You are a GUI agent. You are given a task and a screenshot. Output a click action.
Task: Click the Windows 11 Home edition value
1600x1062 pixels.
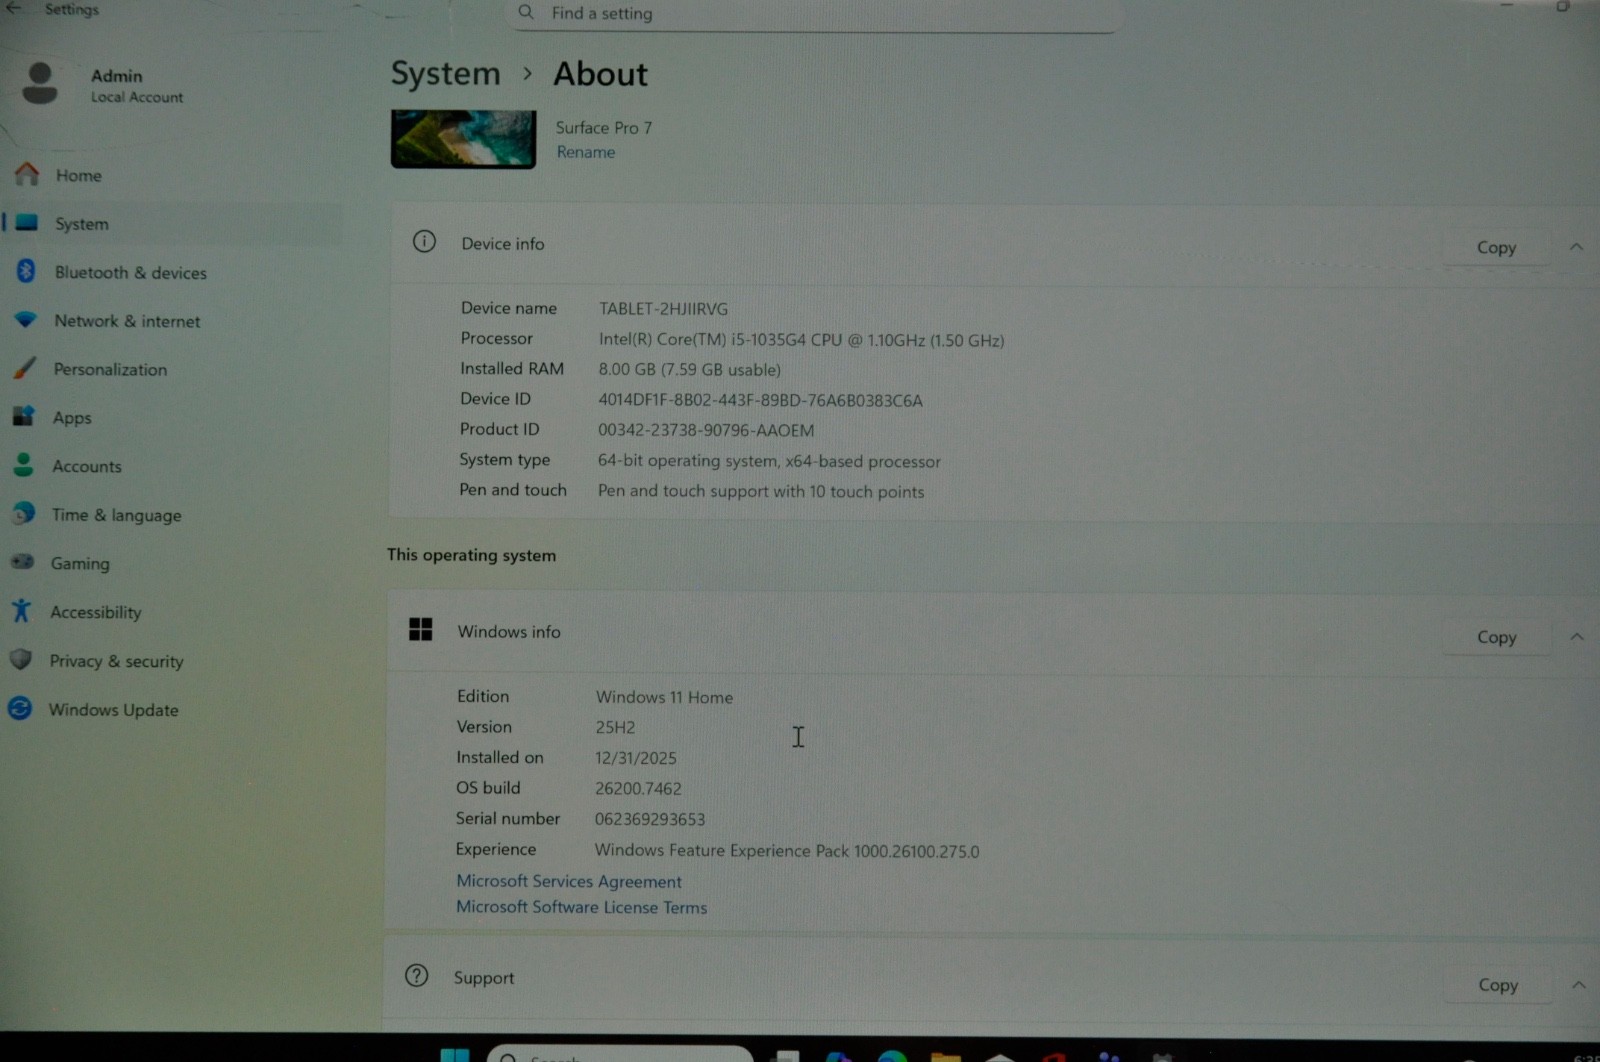pos(664,697)
